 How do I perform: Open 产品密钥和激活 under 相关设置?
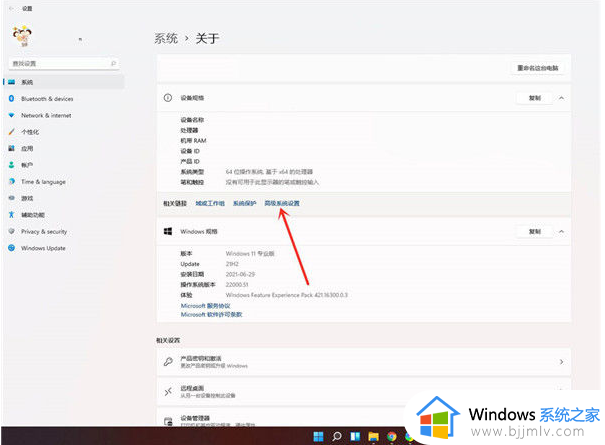tap(364, 362)
